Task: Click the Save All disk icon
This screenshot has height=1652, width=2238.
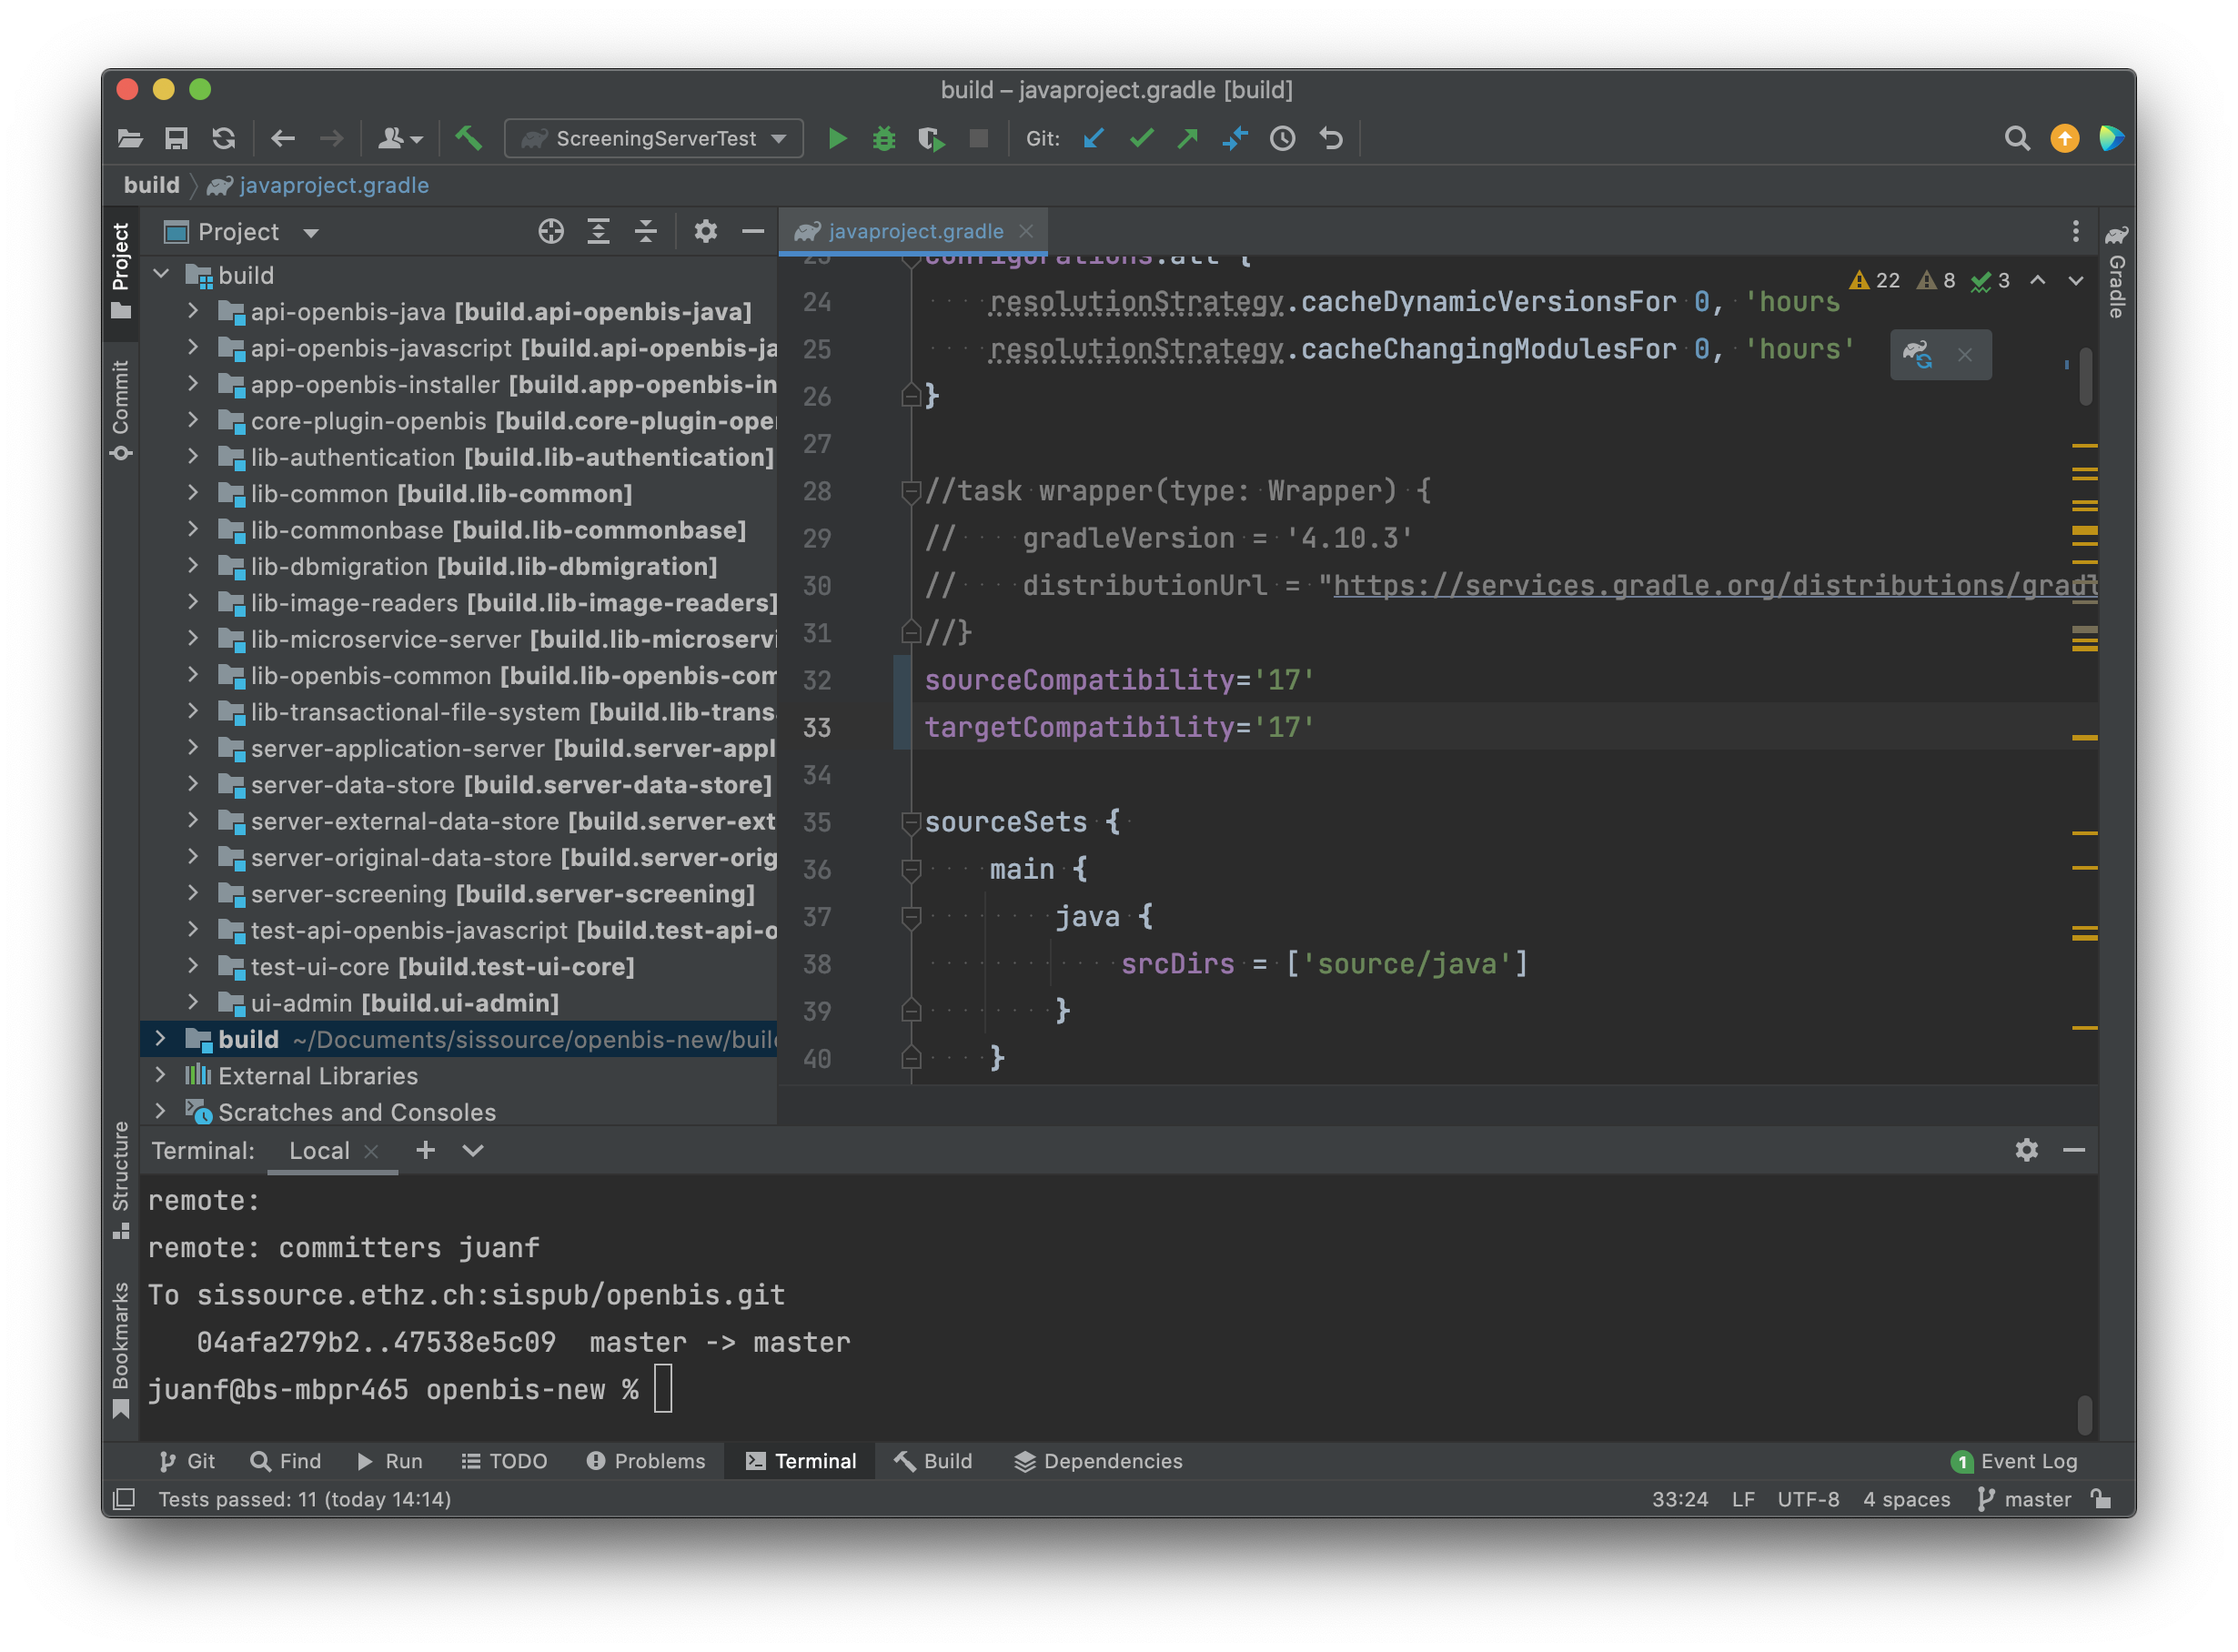Action: pyautogui.click(x=177, y=139)
